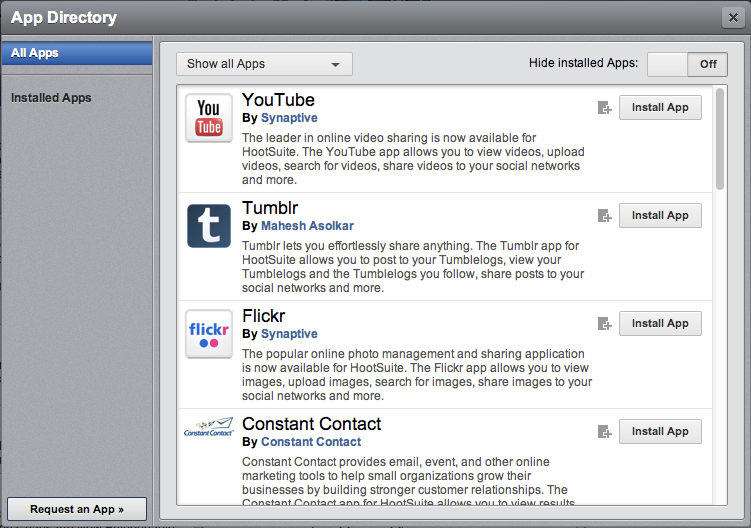The width and height of the screenshot is (751, 528).
Task: Click the YouTube app title
Action: [278, 100]
